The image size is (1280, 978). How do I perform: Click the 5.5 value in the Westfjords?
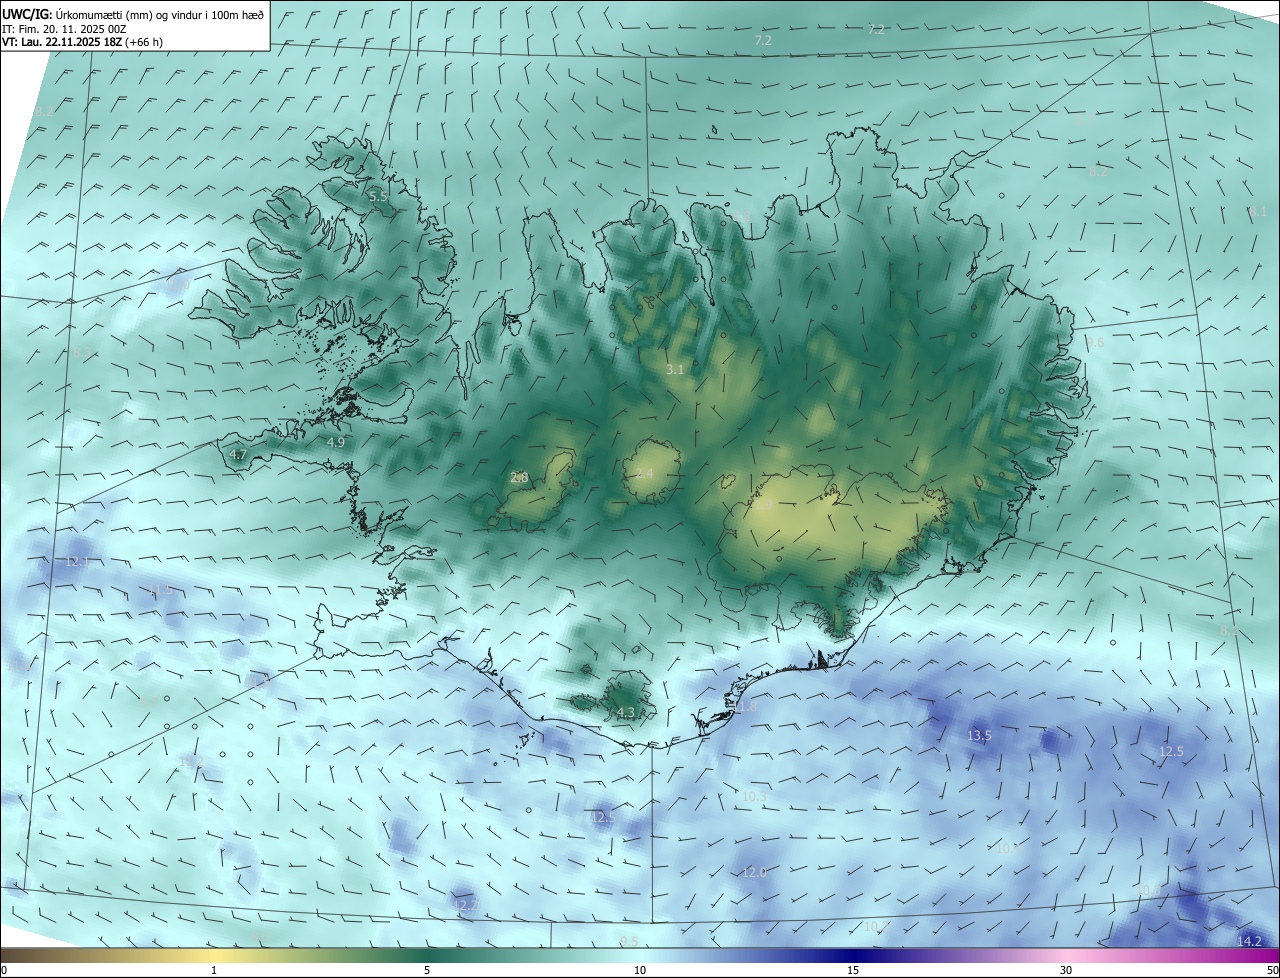tap(378, 197)
